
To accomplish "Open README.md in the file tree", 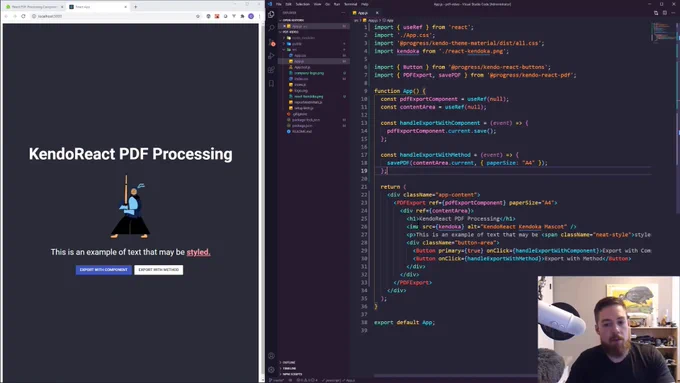I will [314, 131].
